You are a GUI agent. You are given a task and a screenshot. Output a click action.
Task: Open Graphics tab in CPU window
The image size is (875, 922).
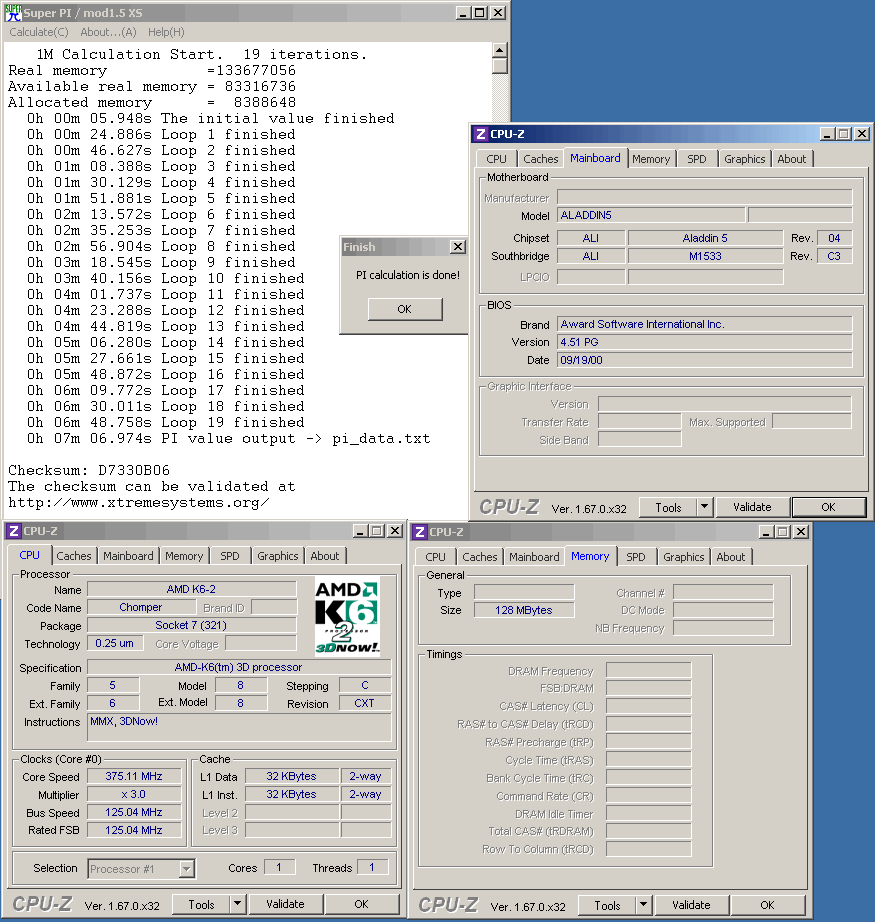pyautogui.click(x=278, y=556)
